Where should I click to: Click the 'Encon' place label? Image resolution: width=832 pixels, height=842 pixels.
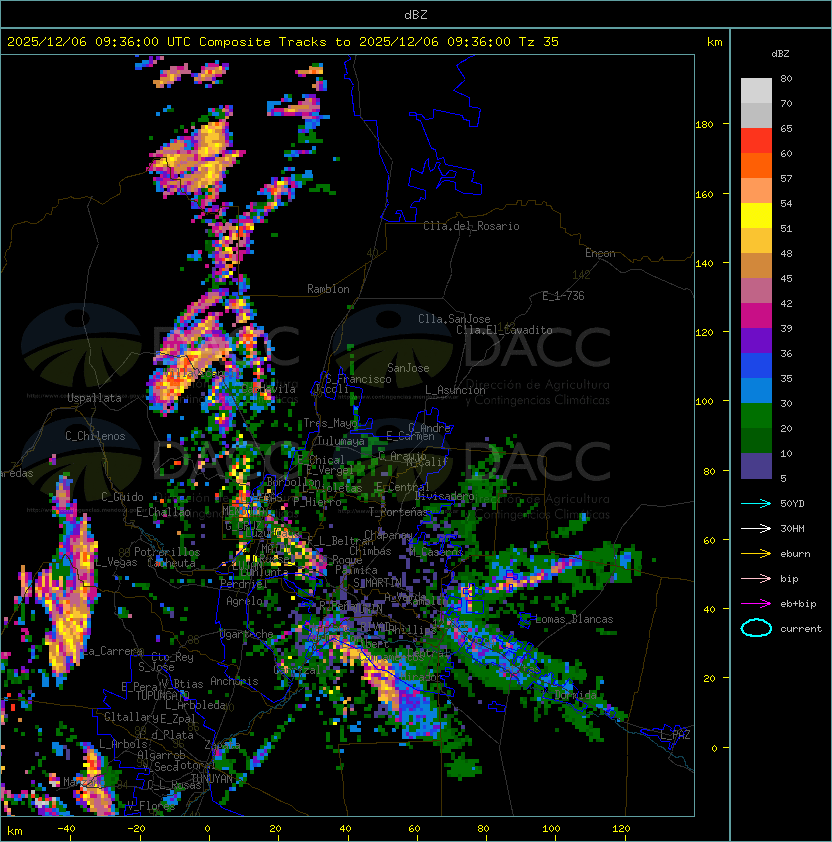tap(600, 253)
